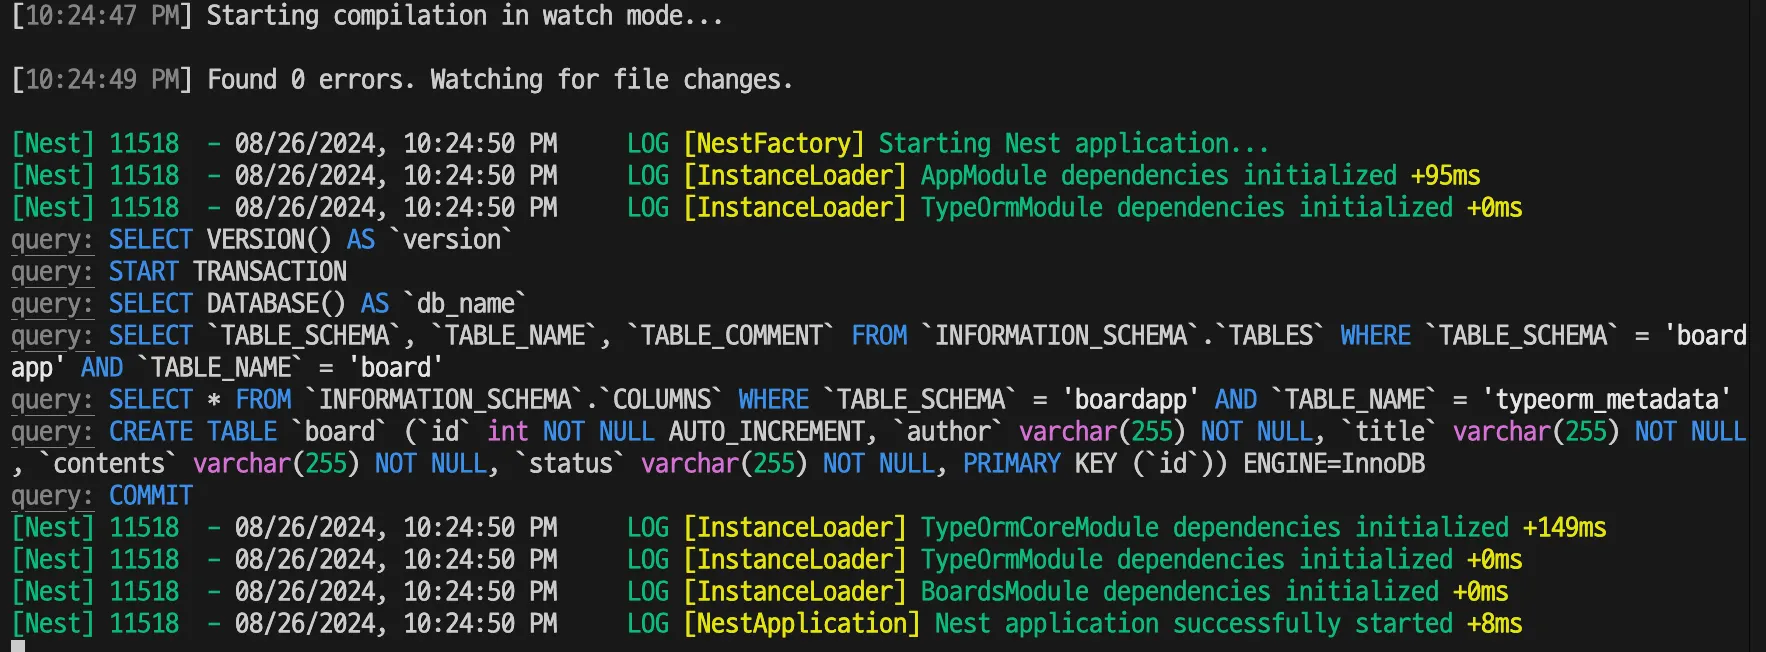Click the "START TRANSACTION" query text
Screen dimensions: 1766x652
228,272
